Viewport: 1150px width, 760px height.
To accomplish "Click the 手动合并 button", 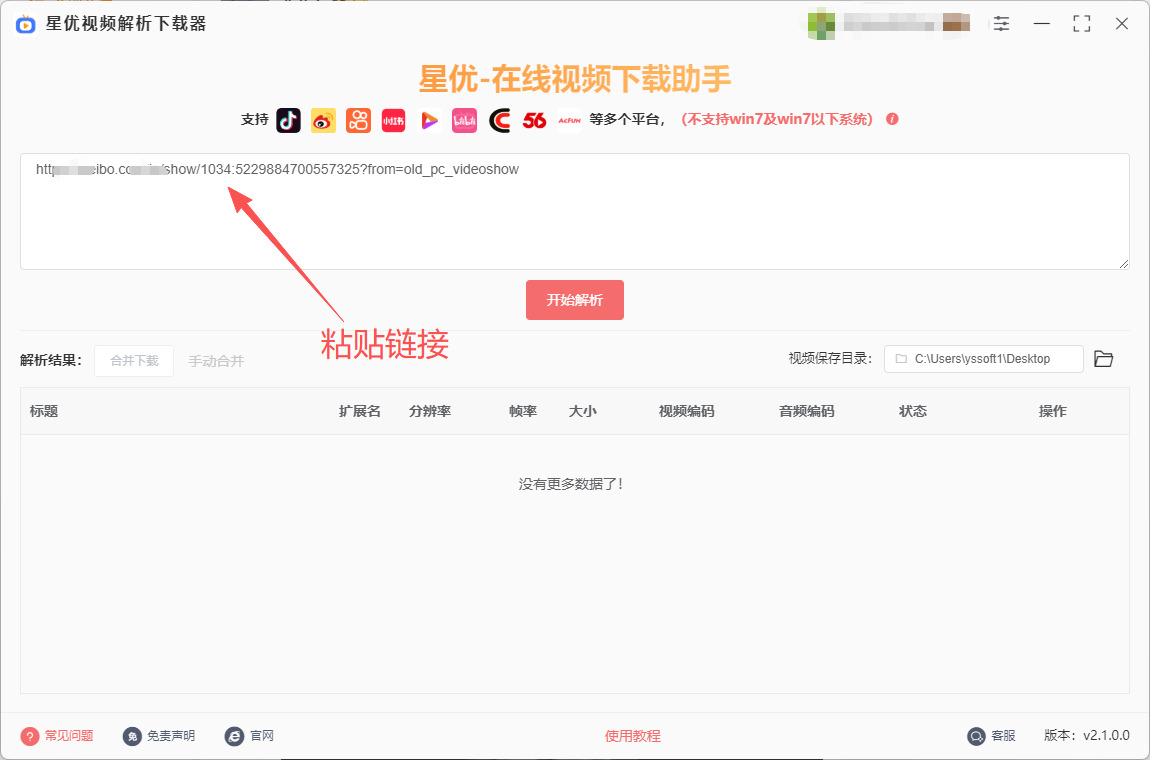I will click(x=216, y=361).
